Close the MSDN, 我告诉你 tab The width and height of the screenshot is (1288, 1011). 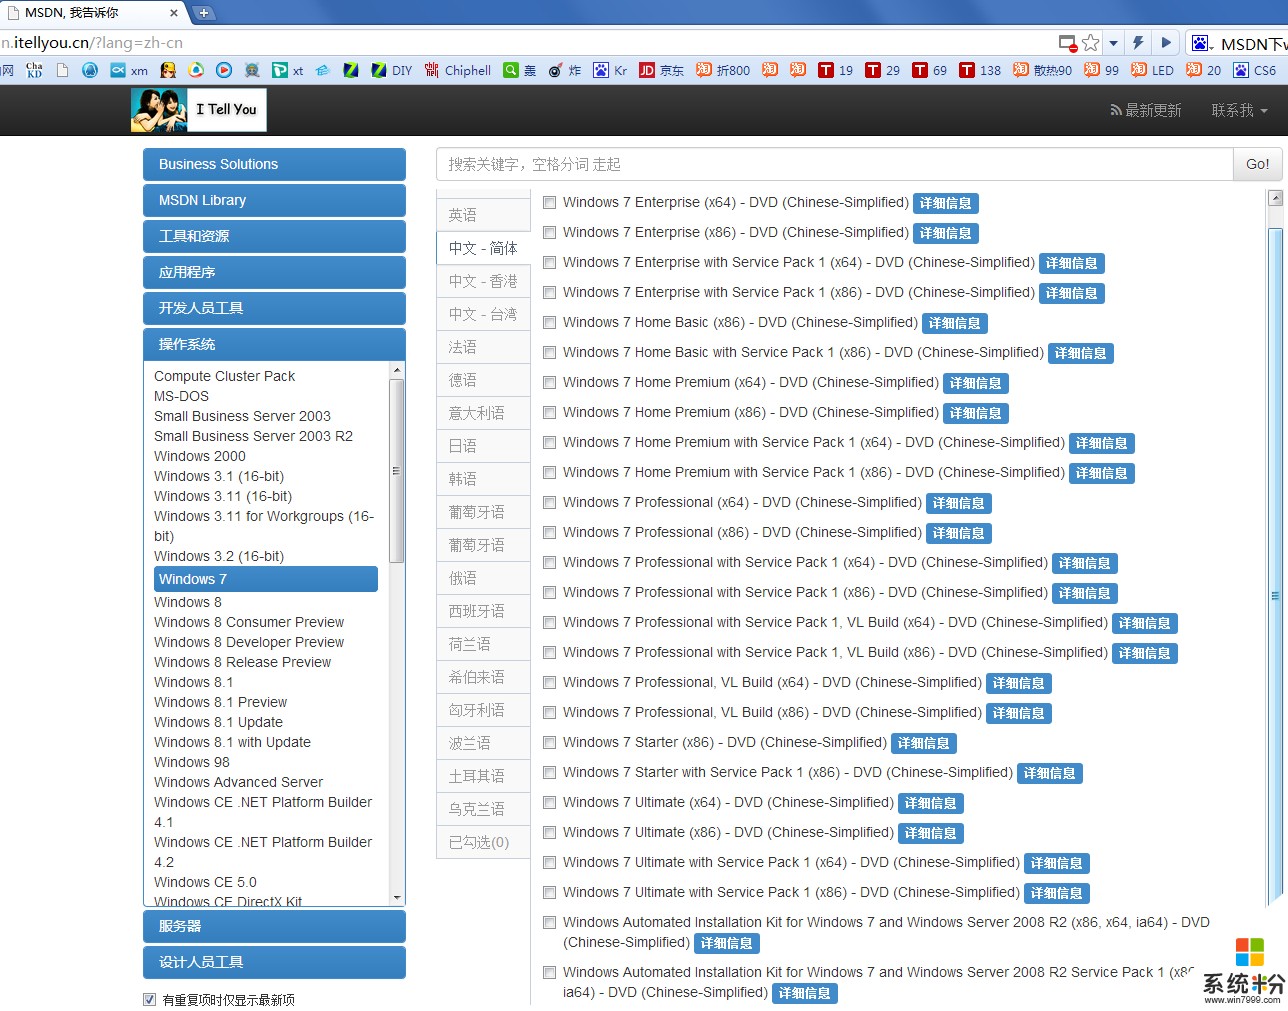[x=174, y=13]
